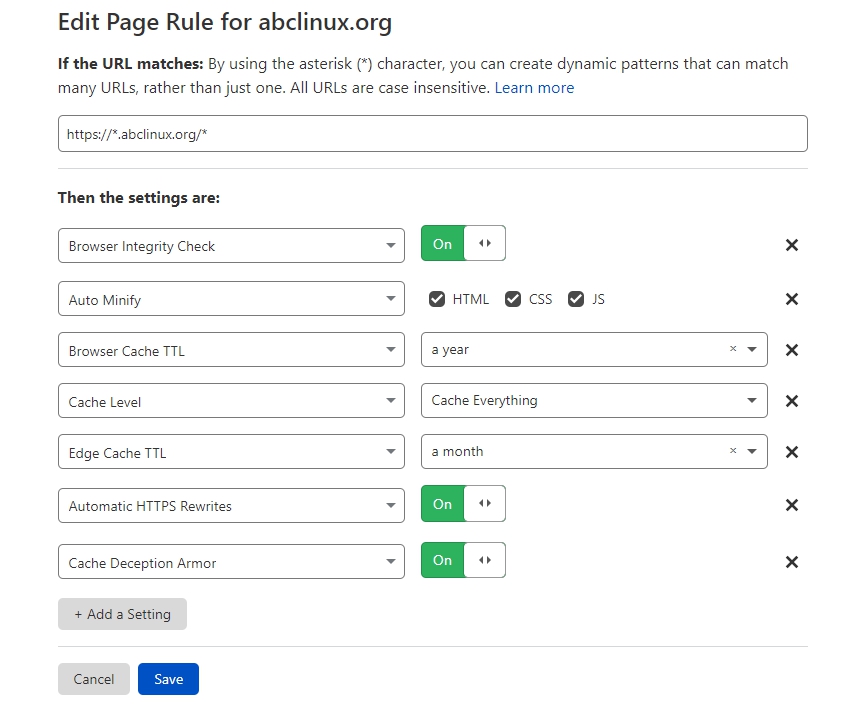Uncheck the HTML minify checkbox
The height and width of the screenshot is (712, 861).
click(x=436, y=299)
